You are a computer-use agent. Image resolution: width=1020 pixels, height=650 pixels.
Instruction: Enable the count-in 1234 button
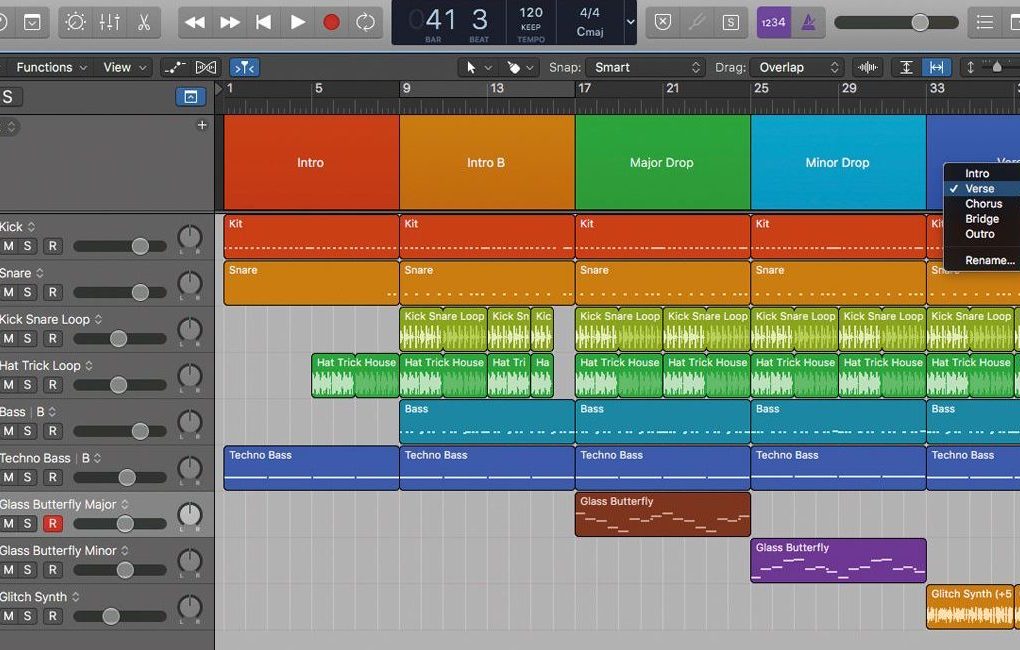coord(772,22)
